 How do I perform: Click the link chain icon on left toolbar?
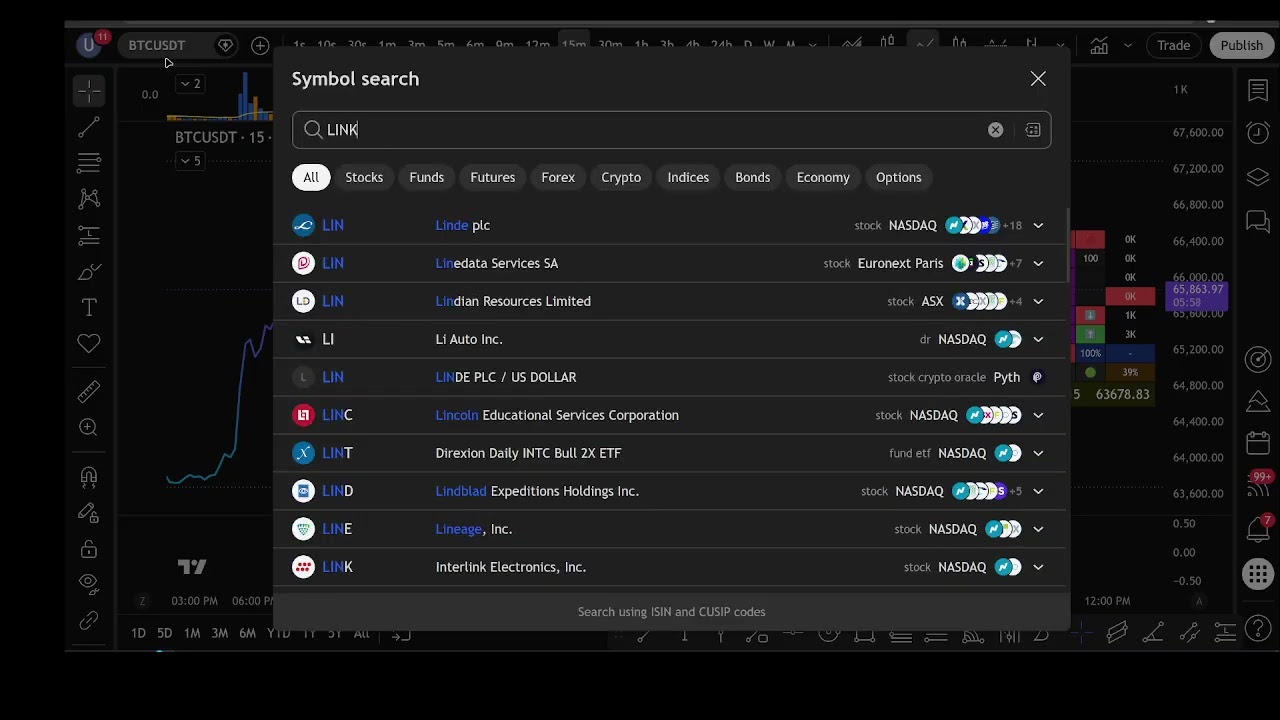coord(89,621)
